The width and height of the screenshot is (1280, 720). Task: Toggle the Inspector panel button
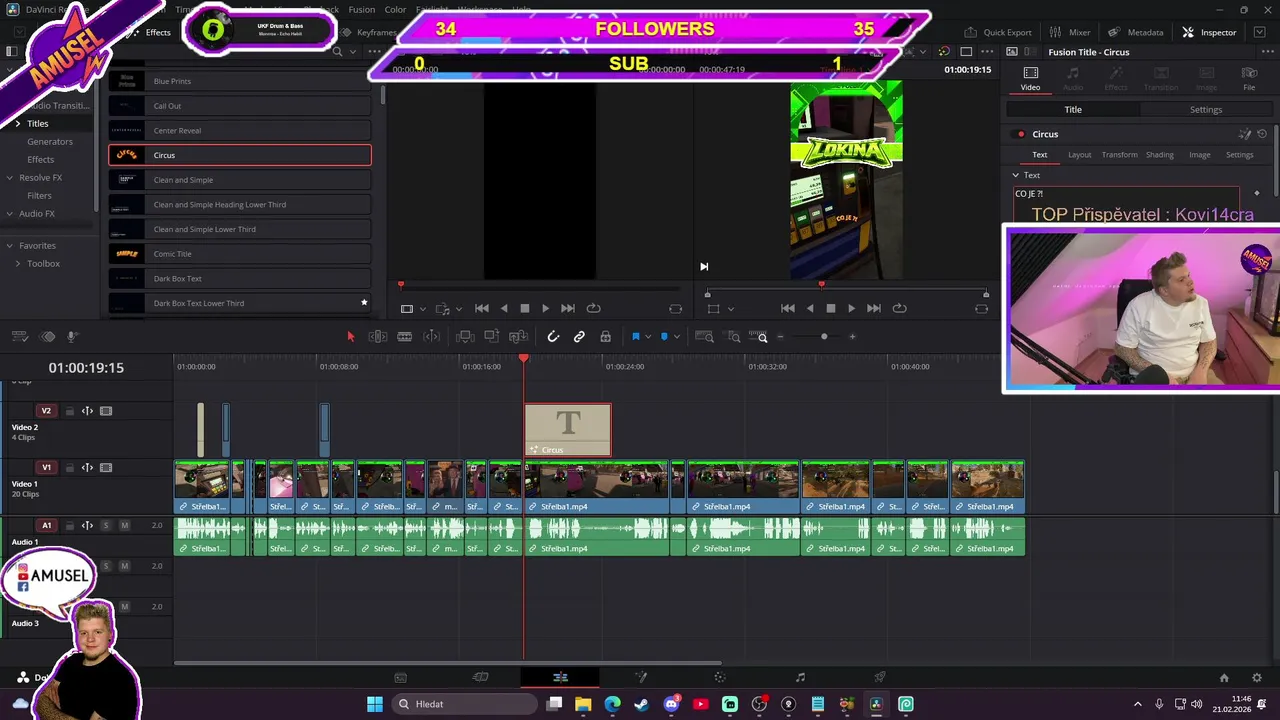[1209, 32]
